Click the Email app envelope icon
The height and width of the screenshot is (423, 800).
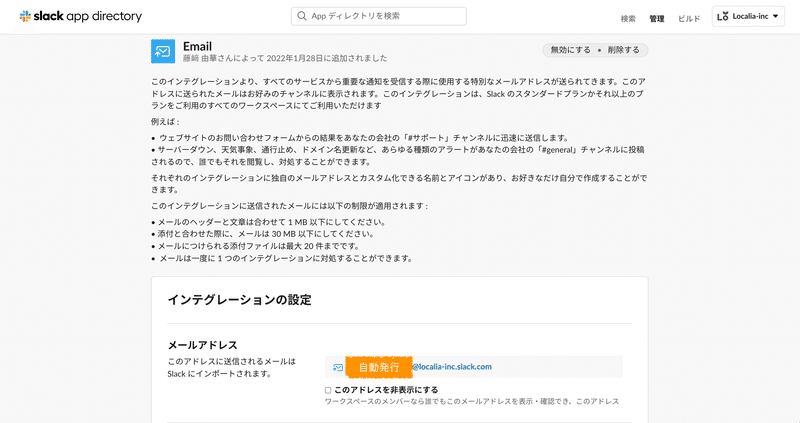point(163,51)
